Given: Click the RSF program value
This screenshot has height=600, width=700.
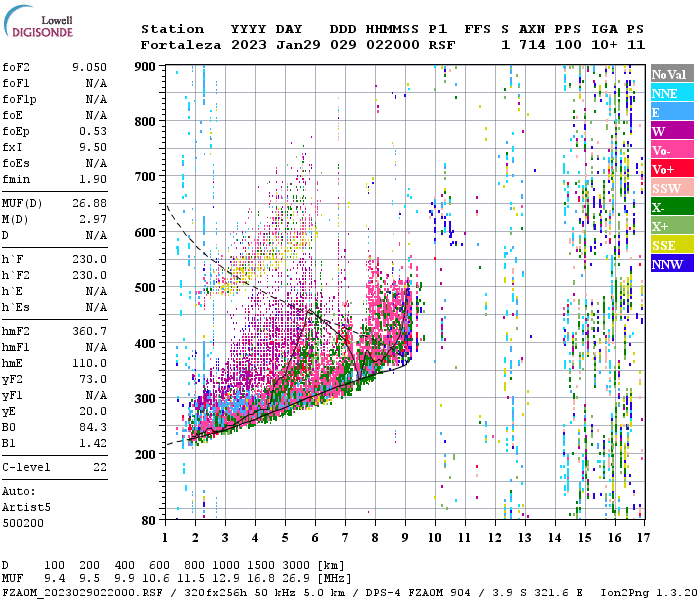Looking at the screenshot, I should pyautogui.click(x=442, y=45).
